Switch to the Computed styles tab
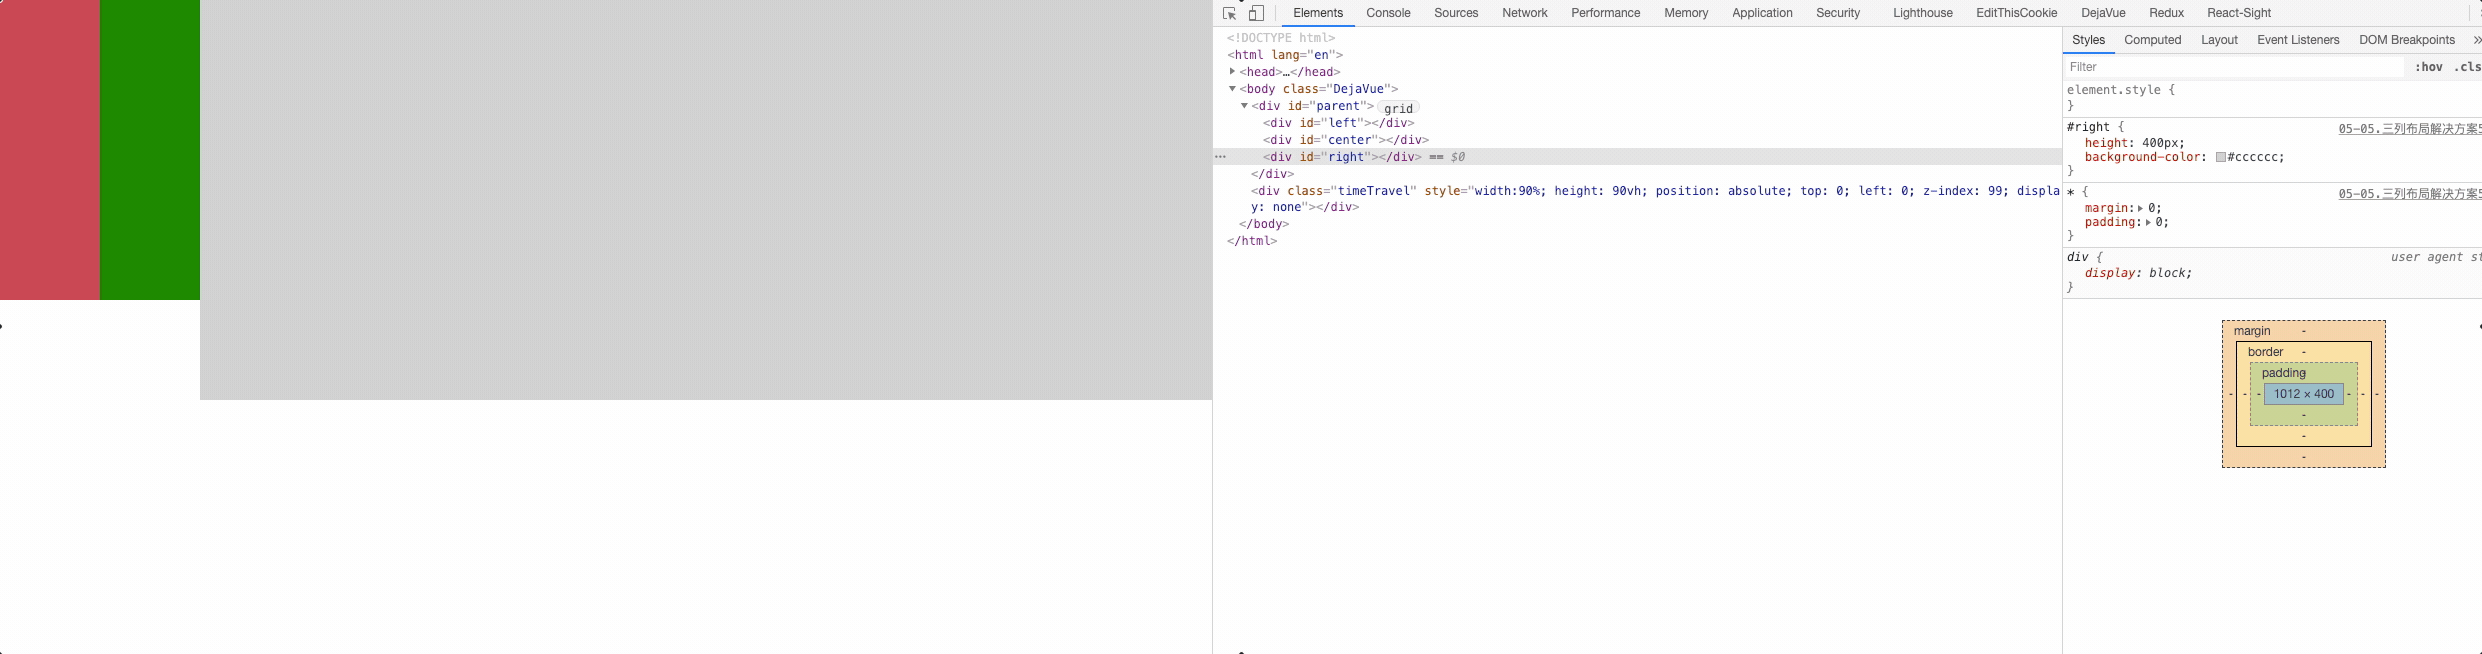 [2152, 40]
